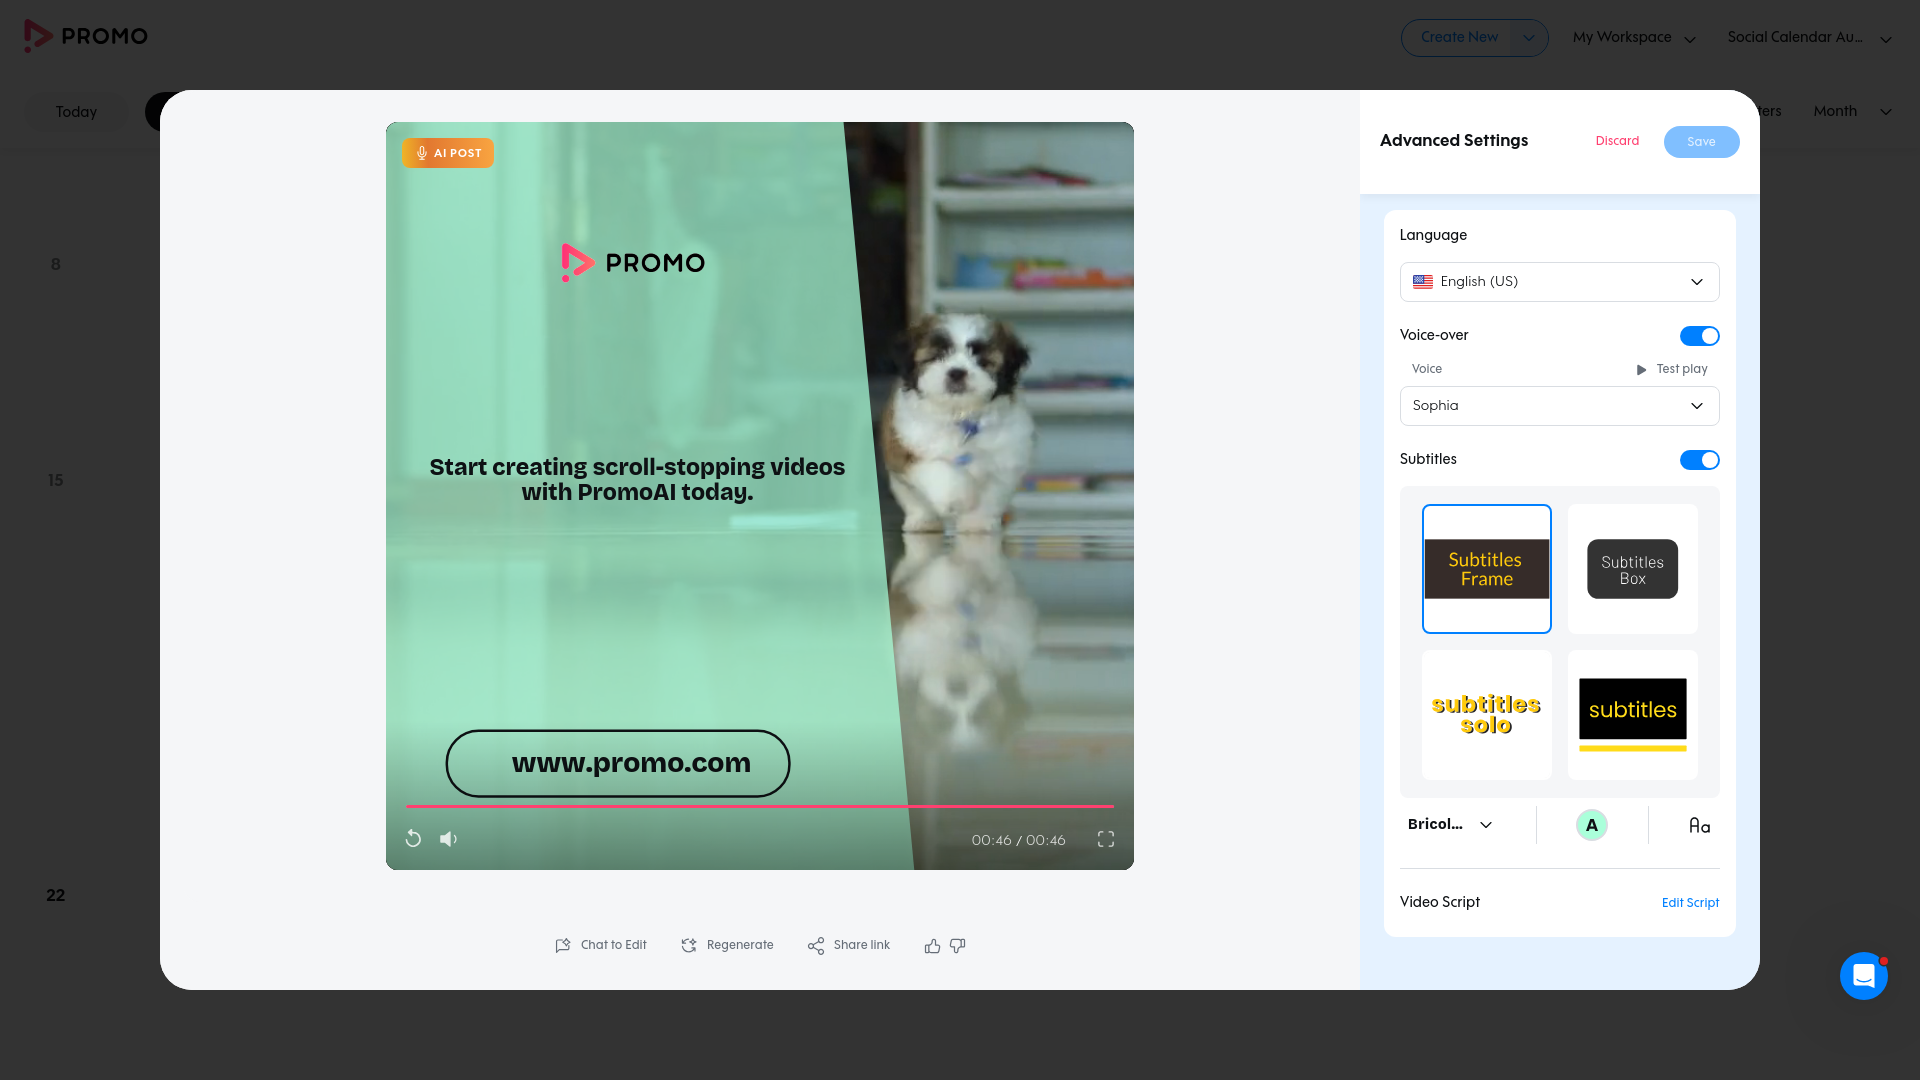Open Social Calendar Au... dropdown
Image resolution: width=1920 pixels, height=1080 pixels.
coord(1809,38)
